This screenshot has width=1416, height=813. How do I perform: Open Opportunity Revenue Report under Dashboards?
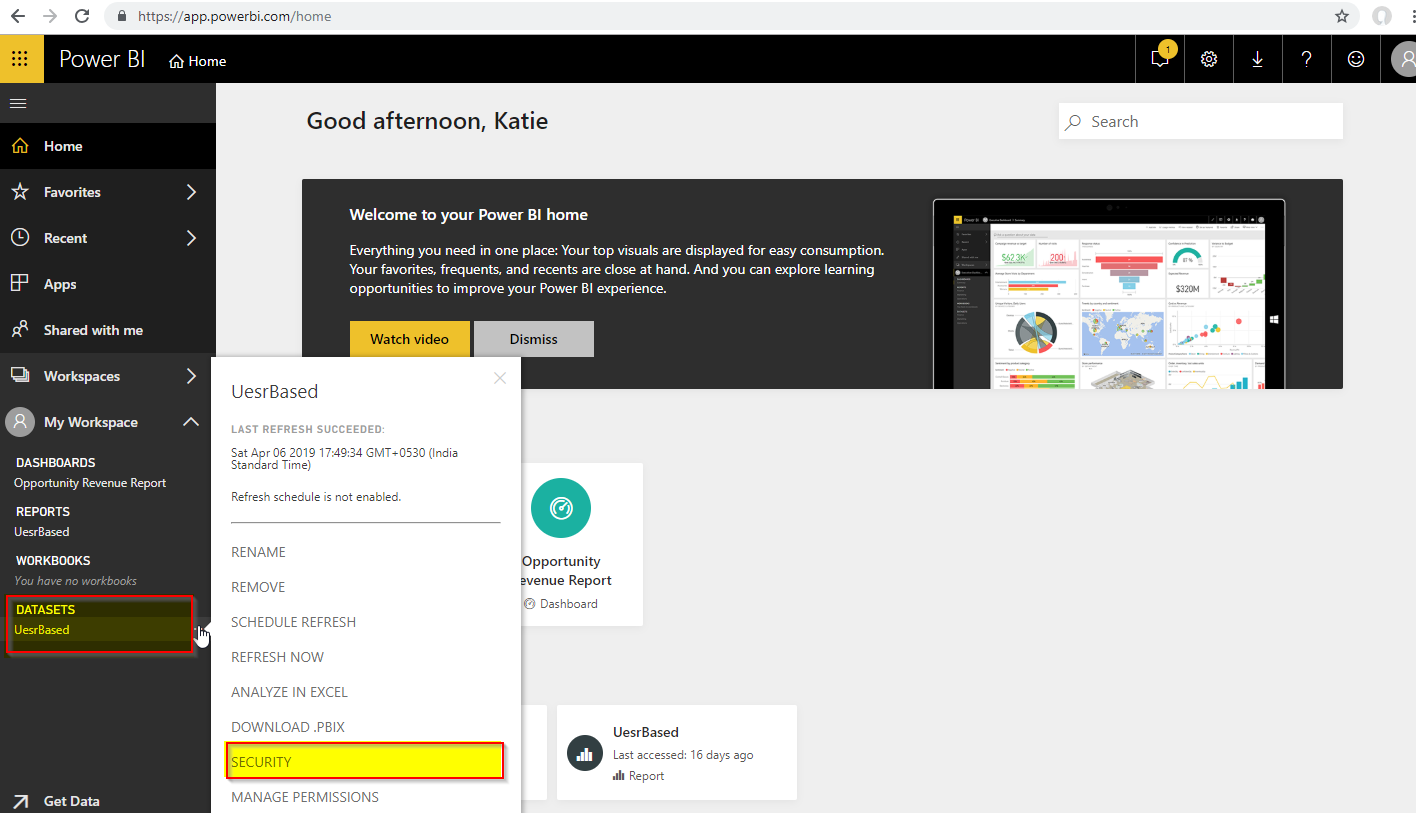point(90,483)
